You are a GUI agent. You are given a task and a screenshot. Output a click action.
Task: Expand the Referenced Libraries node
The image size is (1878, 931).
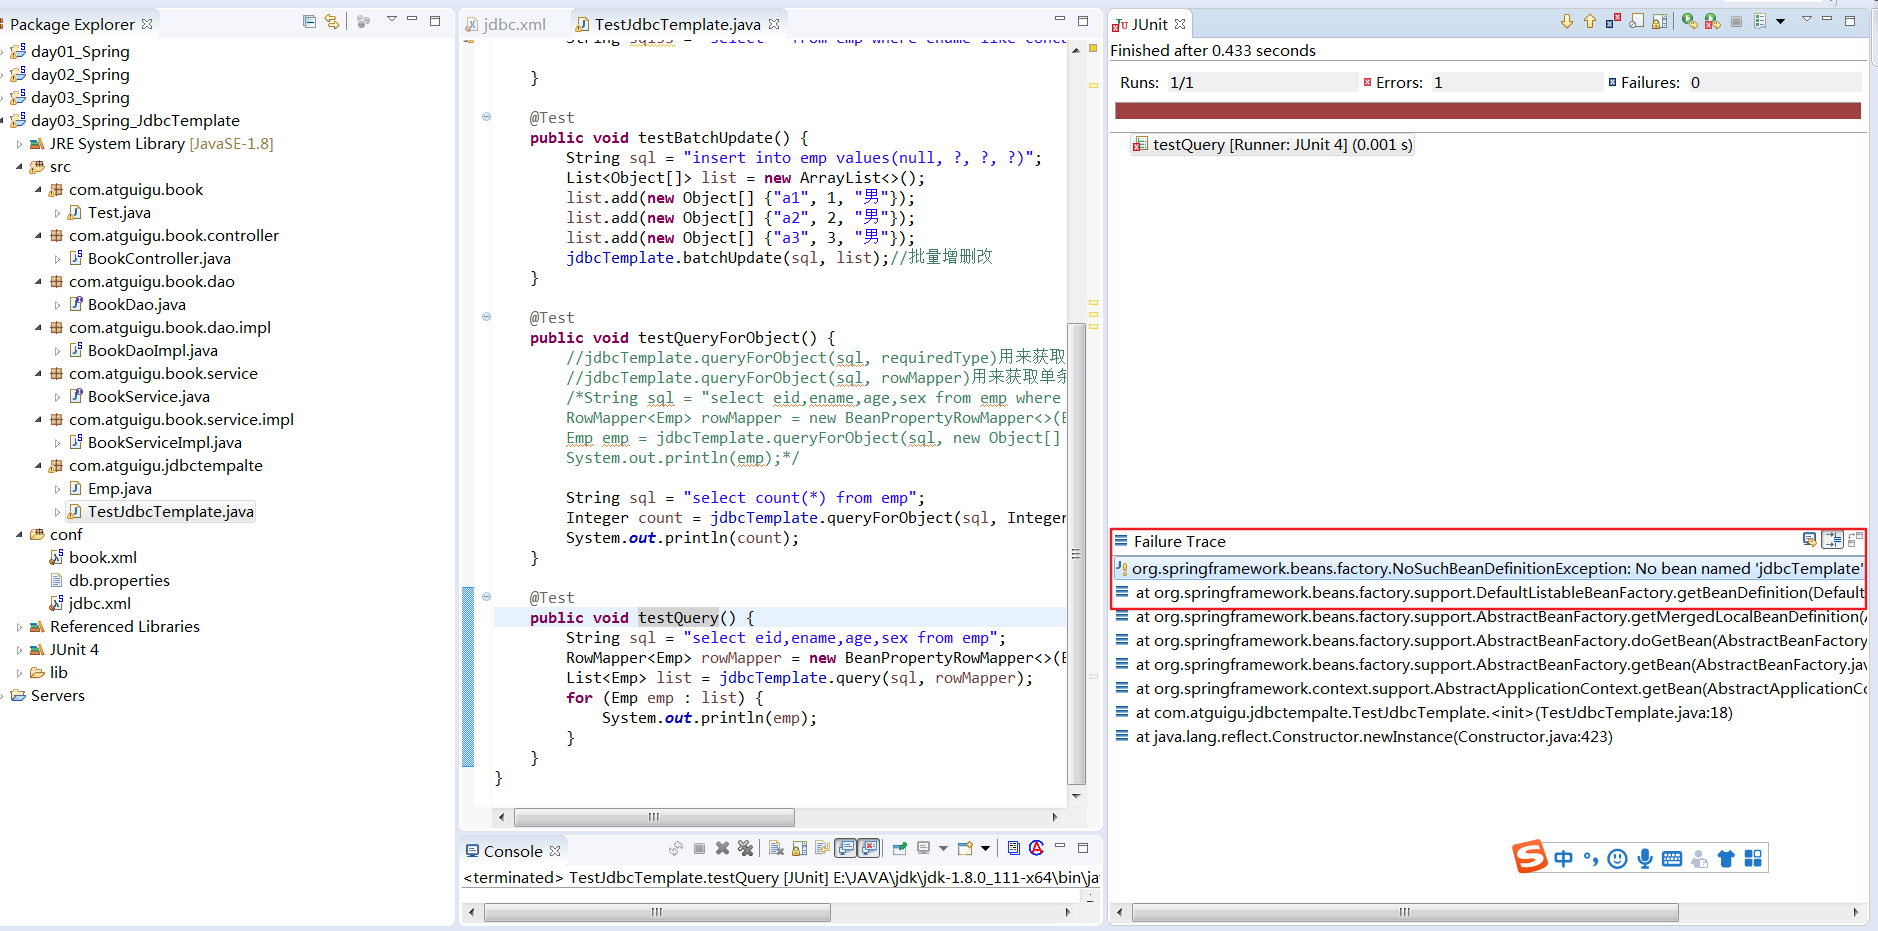coord(19,627)
